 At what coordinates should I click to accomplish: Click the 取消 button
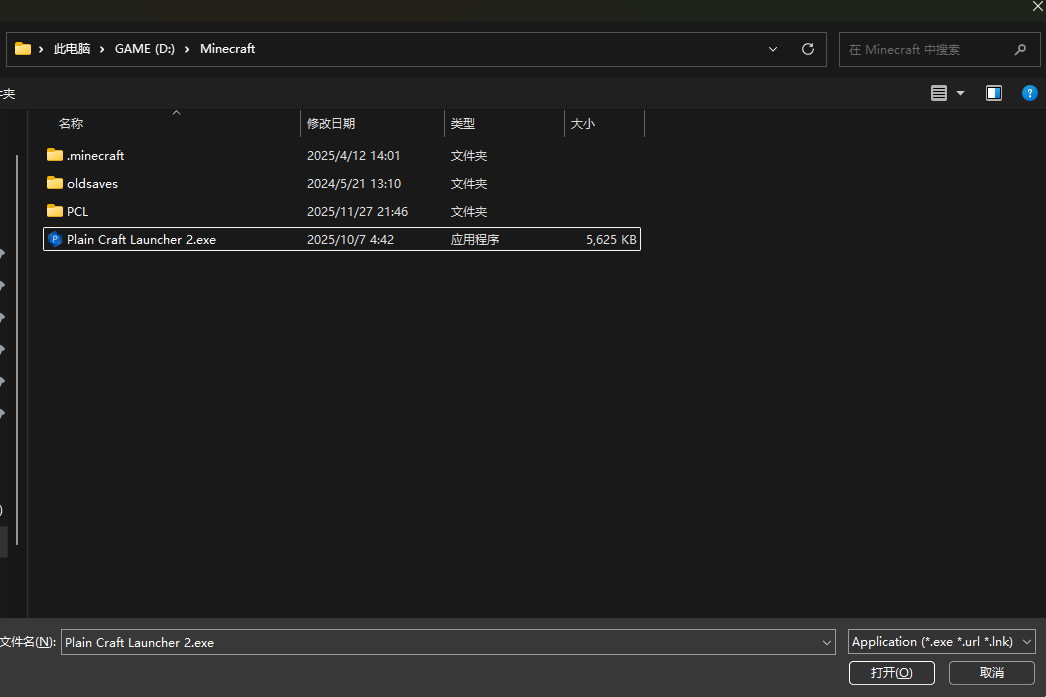991,672
